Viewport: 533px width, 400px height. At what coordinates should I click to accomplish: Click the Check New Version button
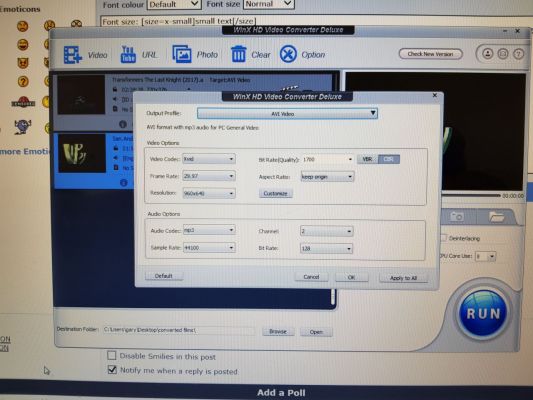[430, 54]
